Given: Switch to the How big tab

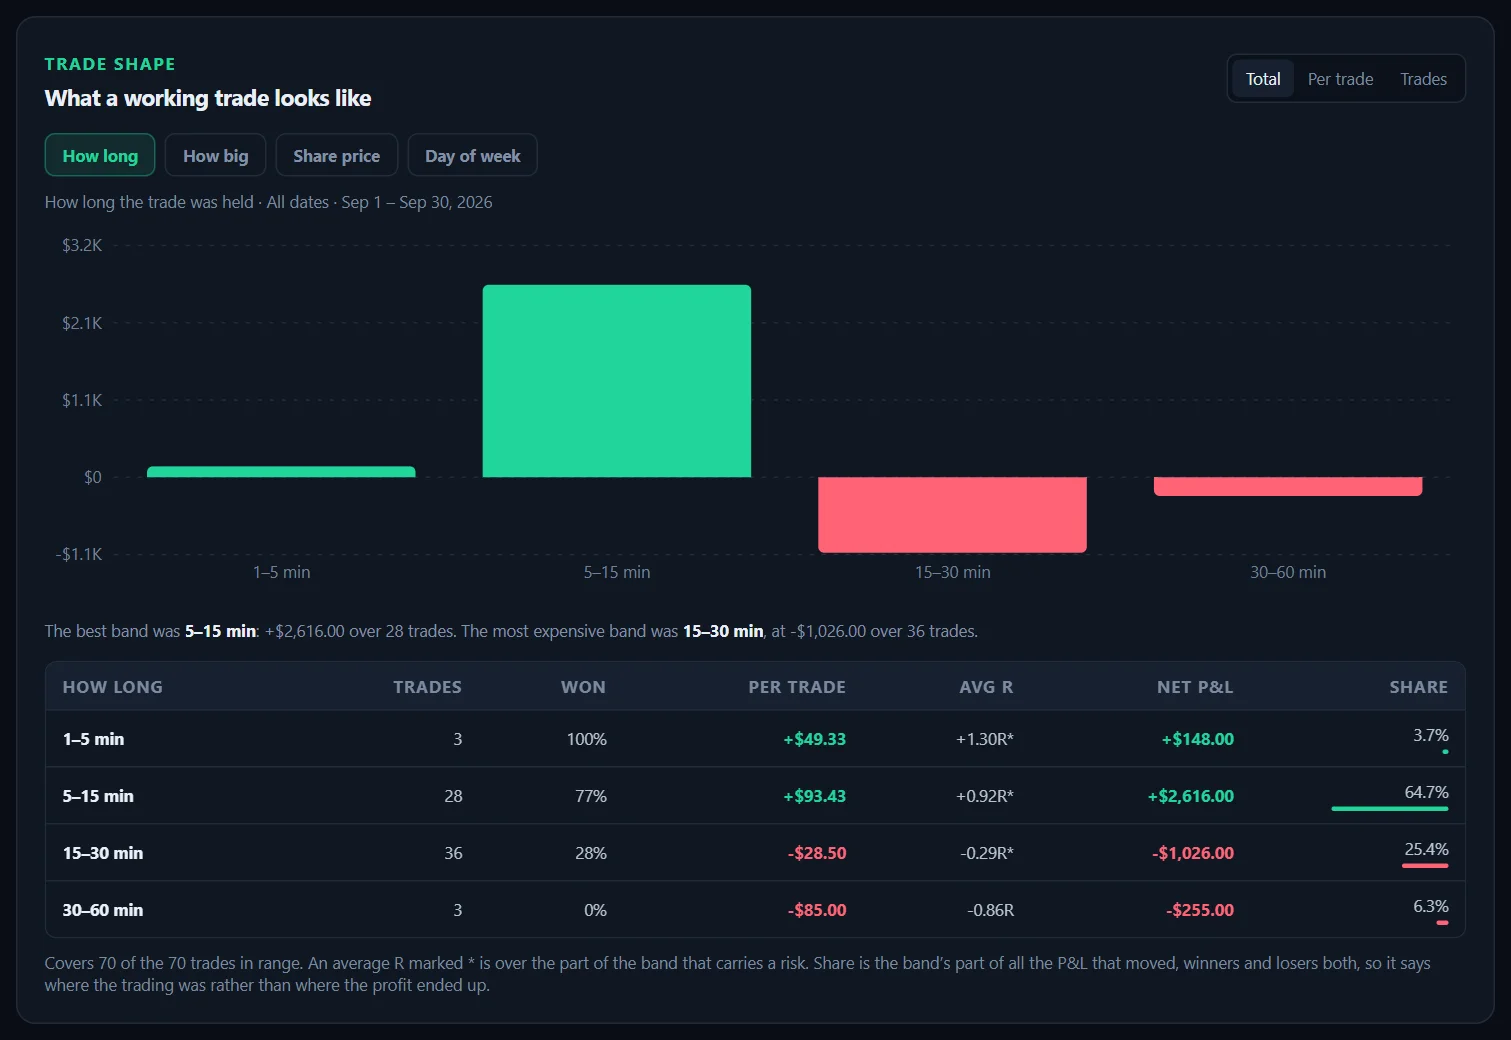Looking at the screenshot, I should click(215, 155).
